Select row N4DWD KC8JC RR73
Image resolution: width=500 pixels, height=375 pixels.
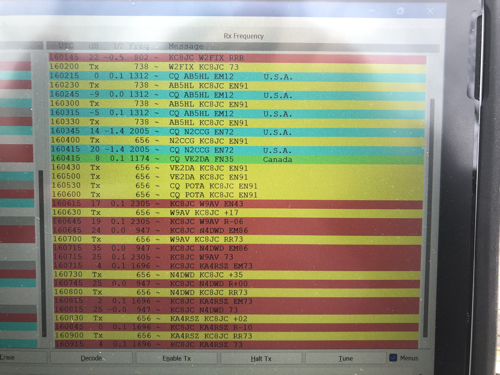[x=237, y=292]
